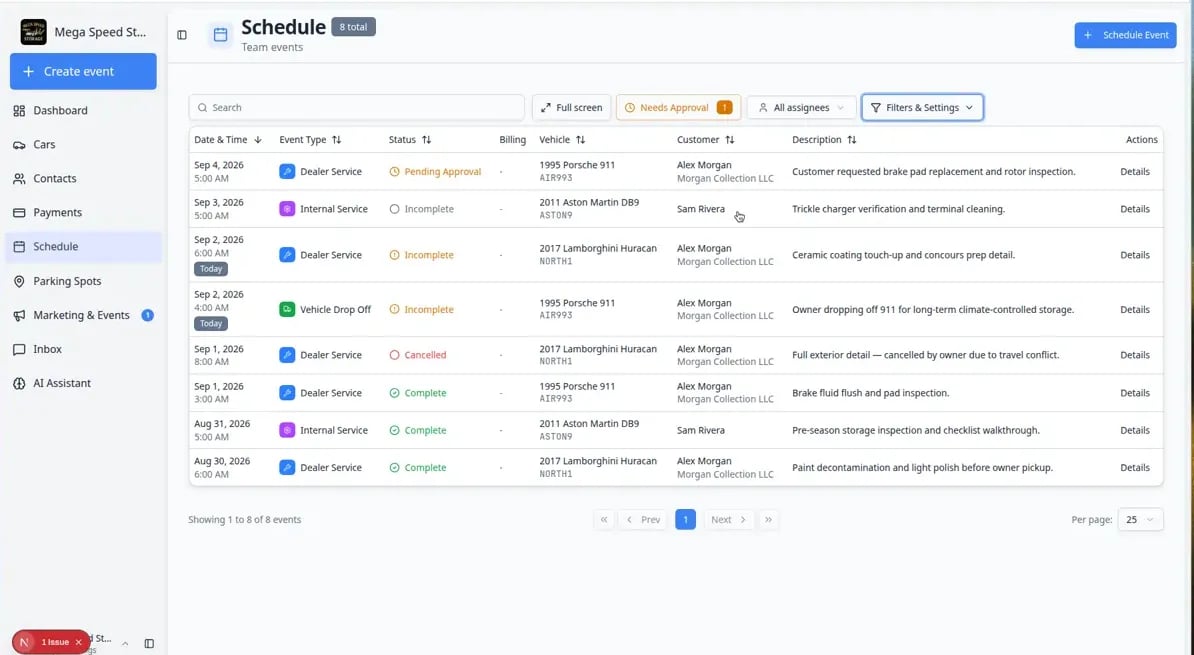The image size is (1194, 655).
Task: Sort by Vehicle column
Action: click(562, 139)
